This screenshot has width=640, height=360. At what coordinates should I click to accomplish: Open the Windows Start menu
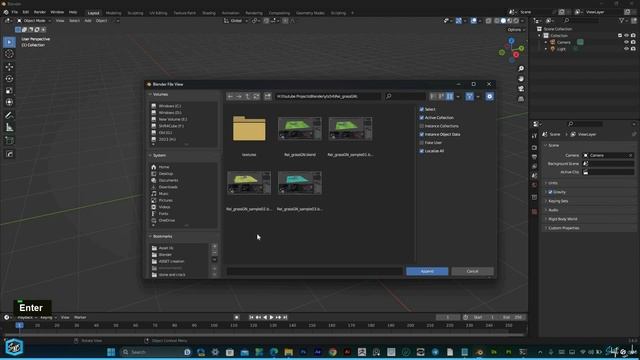[111, 352]
